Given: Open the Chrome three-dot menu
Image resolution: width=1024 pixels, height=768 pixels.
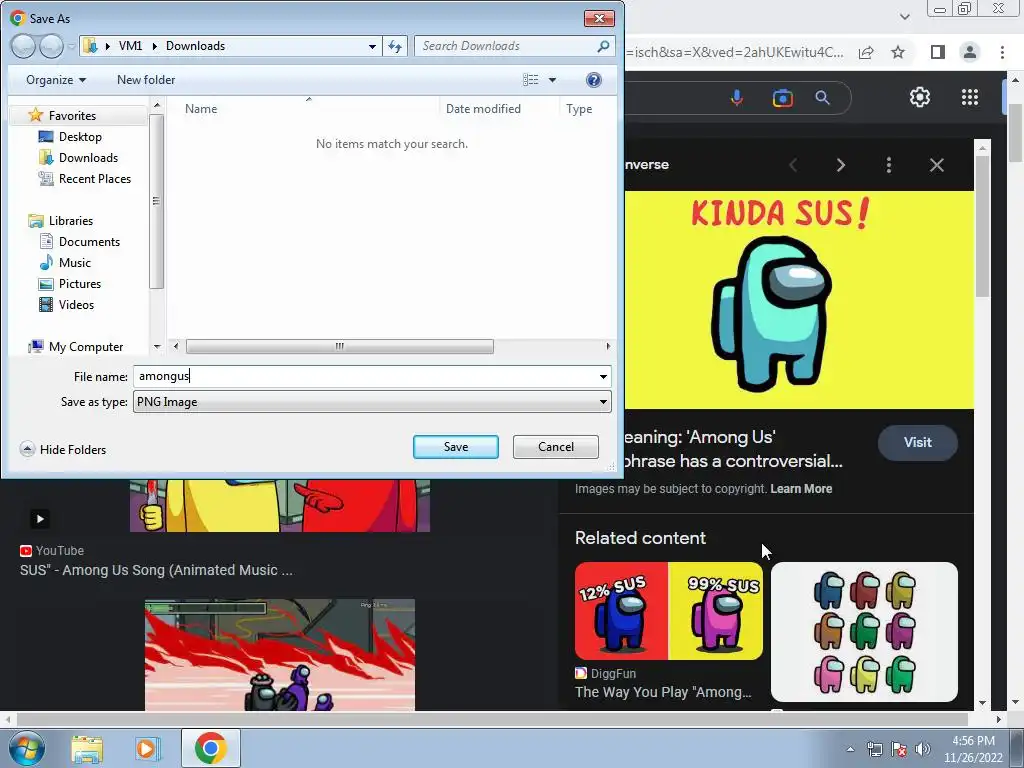Looking at the screenshot, I should (1002, 52).
